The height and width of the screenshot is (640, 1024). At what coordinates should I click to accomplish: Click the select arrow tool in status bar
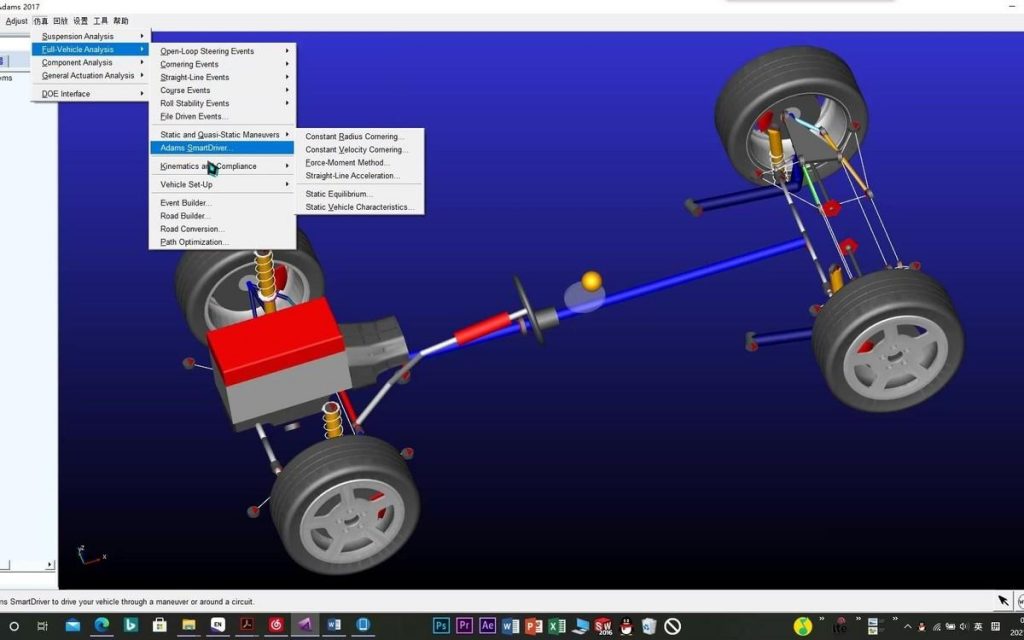click(x=1004, y=601)
